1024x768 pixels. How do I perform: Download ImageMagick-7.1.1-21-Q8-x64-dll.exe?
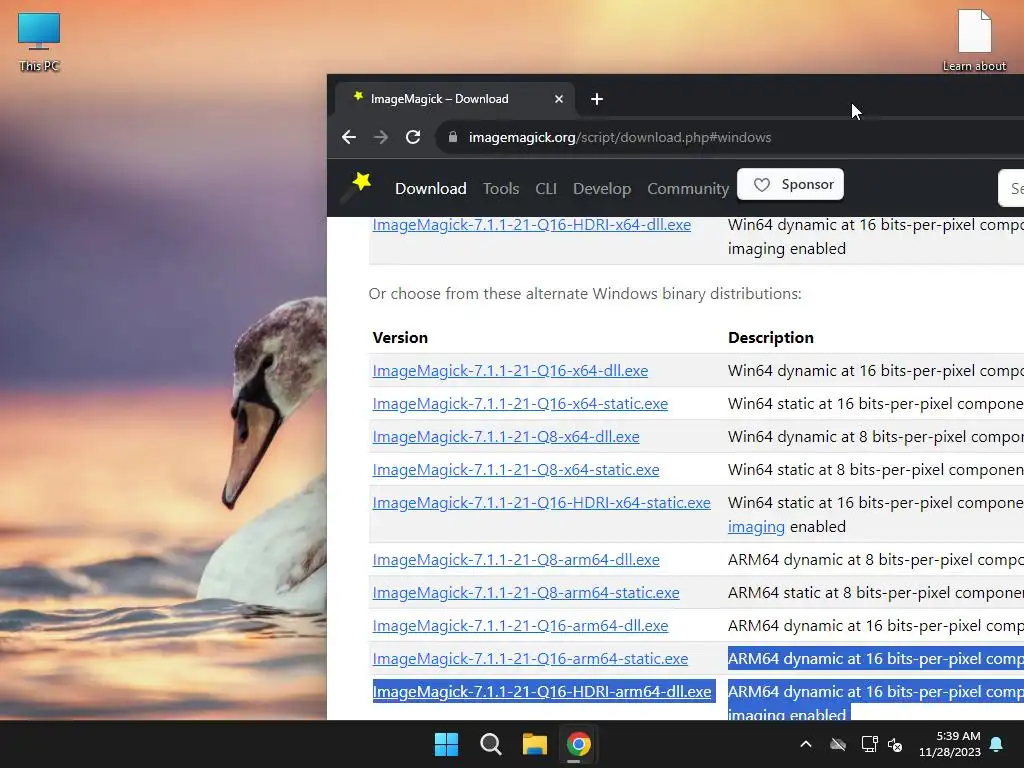point(505,437)
